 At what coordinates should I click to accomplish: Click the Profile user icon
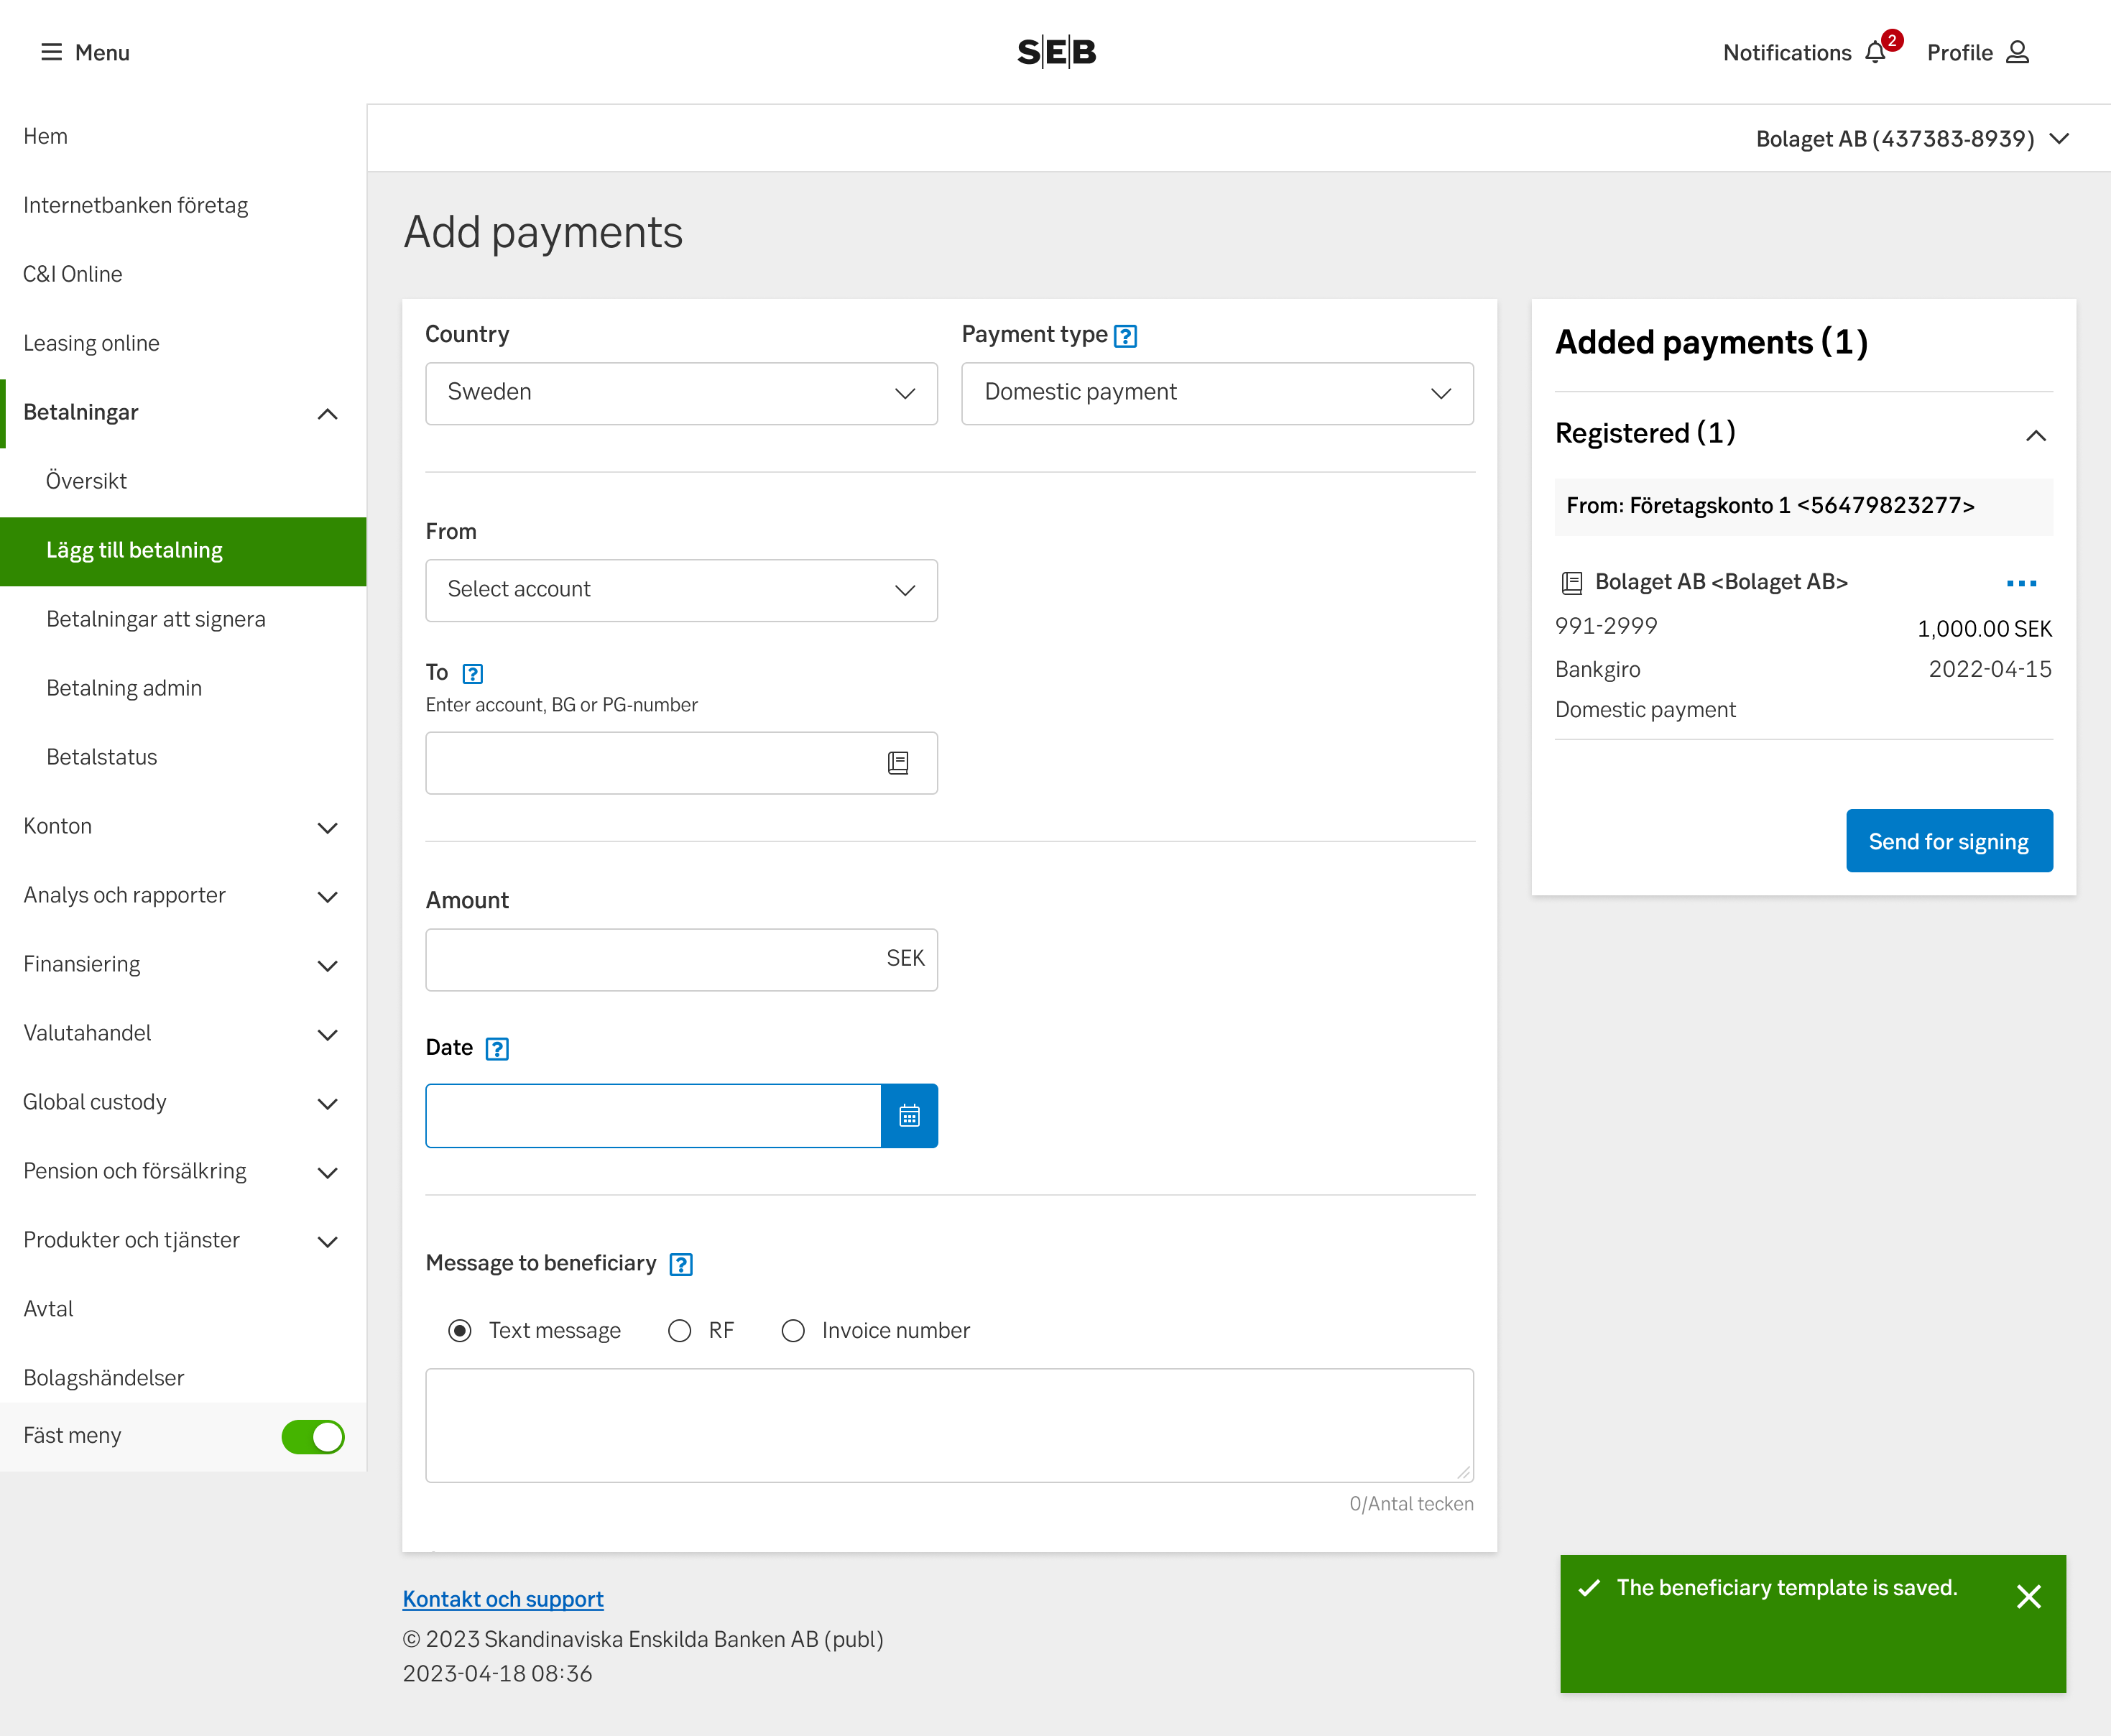pyautogui.click(x=2017, y=52)
